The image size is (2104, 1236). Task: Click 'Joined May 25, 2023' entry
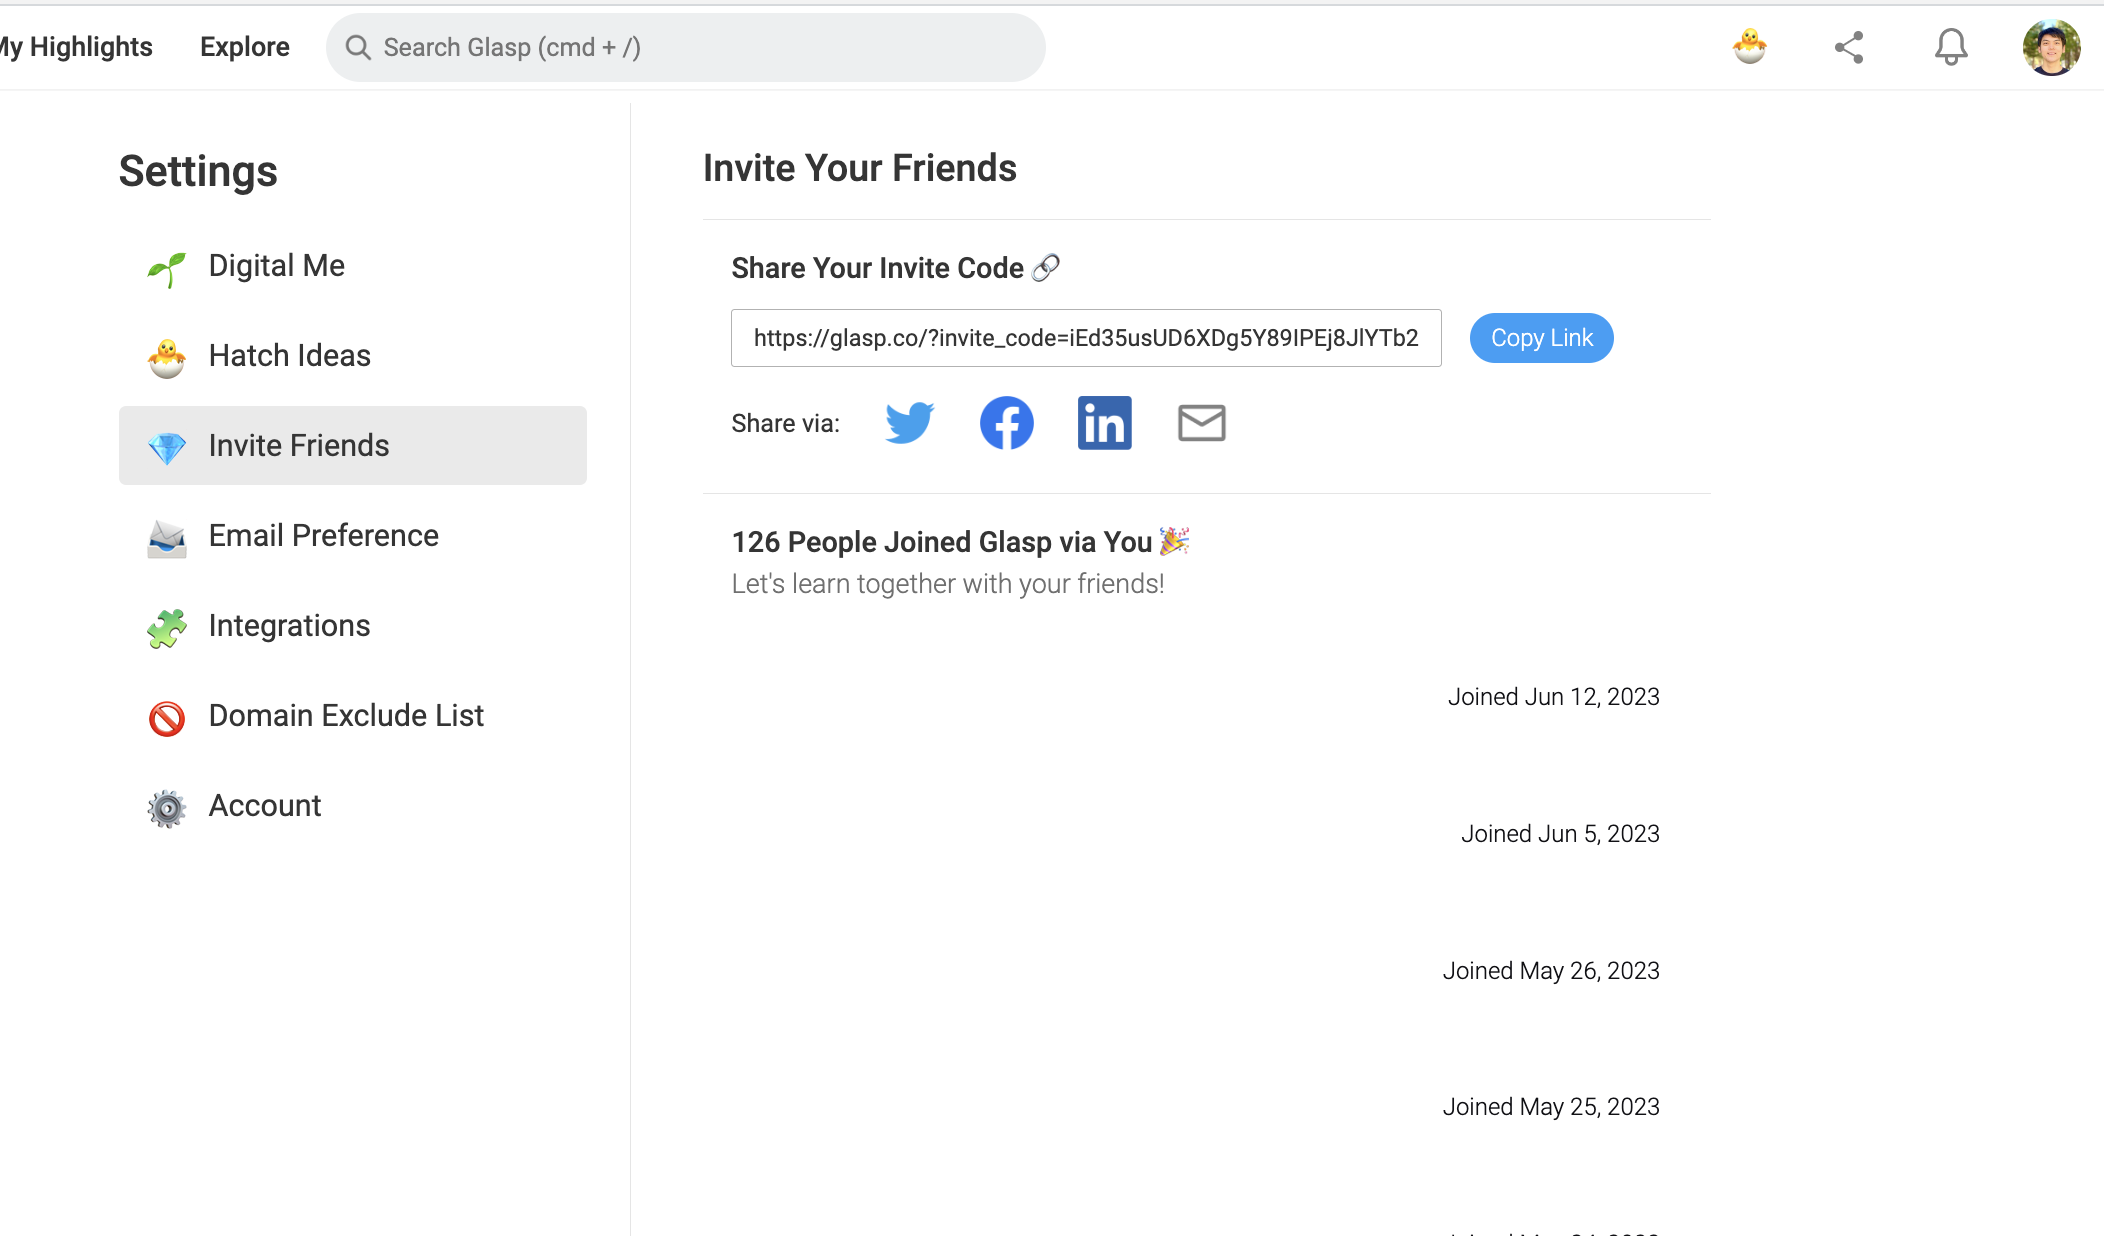pos(1551,1107)
